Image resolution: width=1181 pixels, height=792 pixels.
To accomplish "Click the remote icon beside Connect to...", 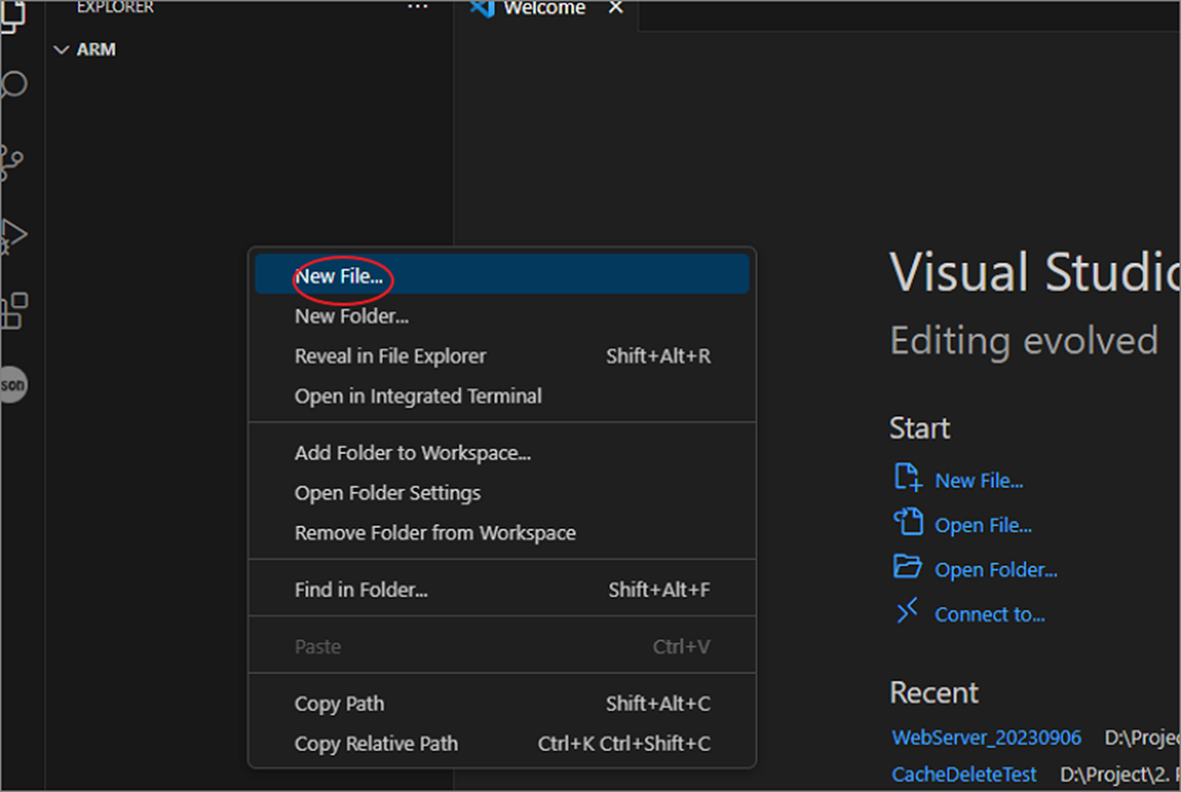I will click(907, 610).
